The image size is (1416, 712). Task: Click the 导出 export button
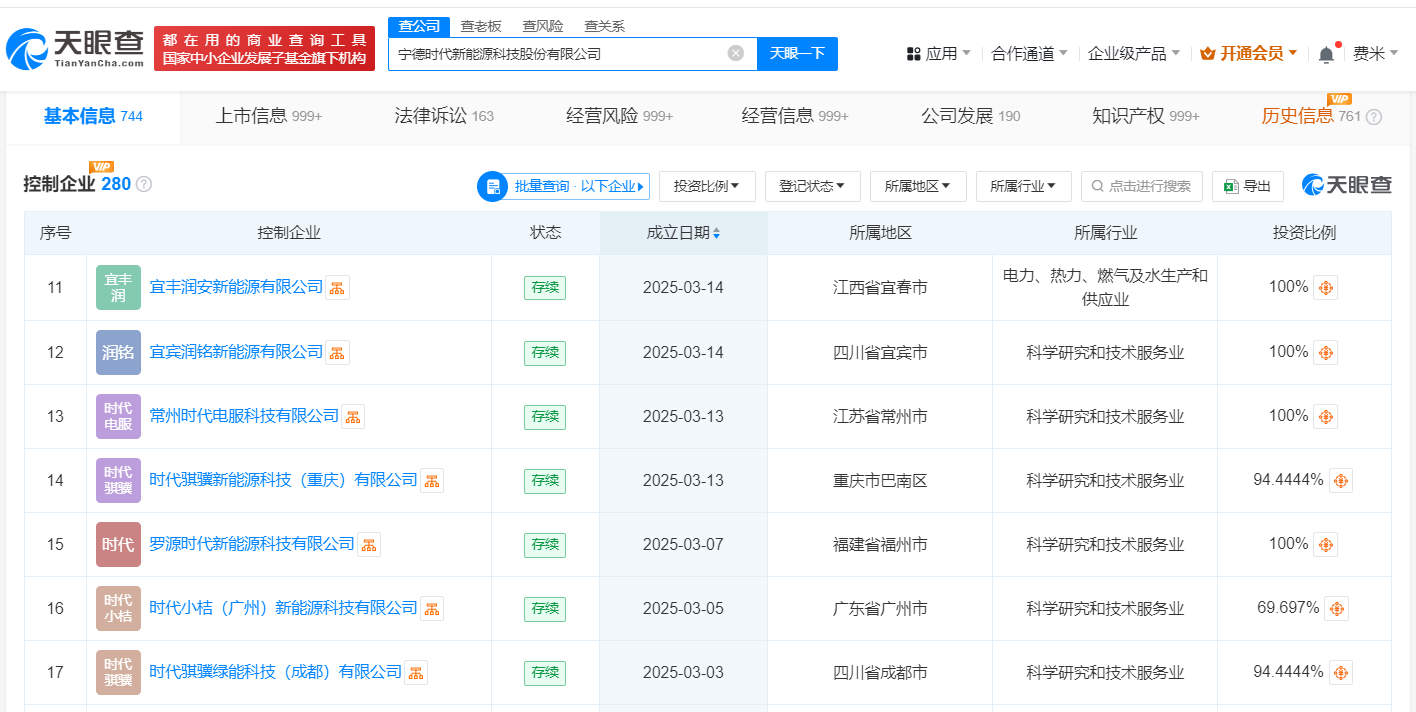[x=1247, y=186]
